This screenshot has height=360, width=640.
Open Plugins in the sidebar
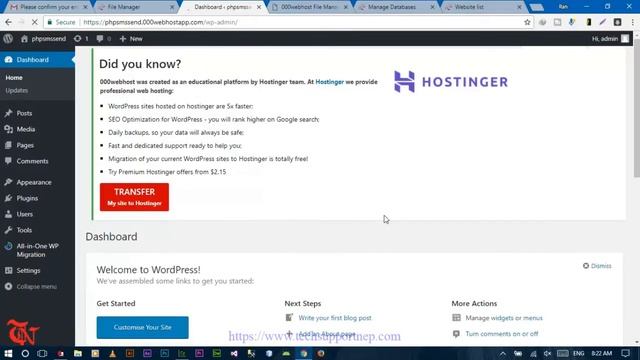[x=27, y=198]
